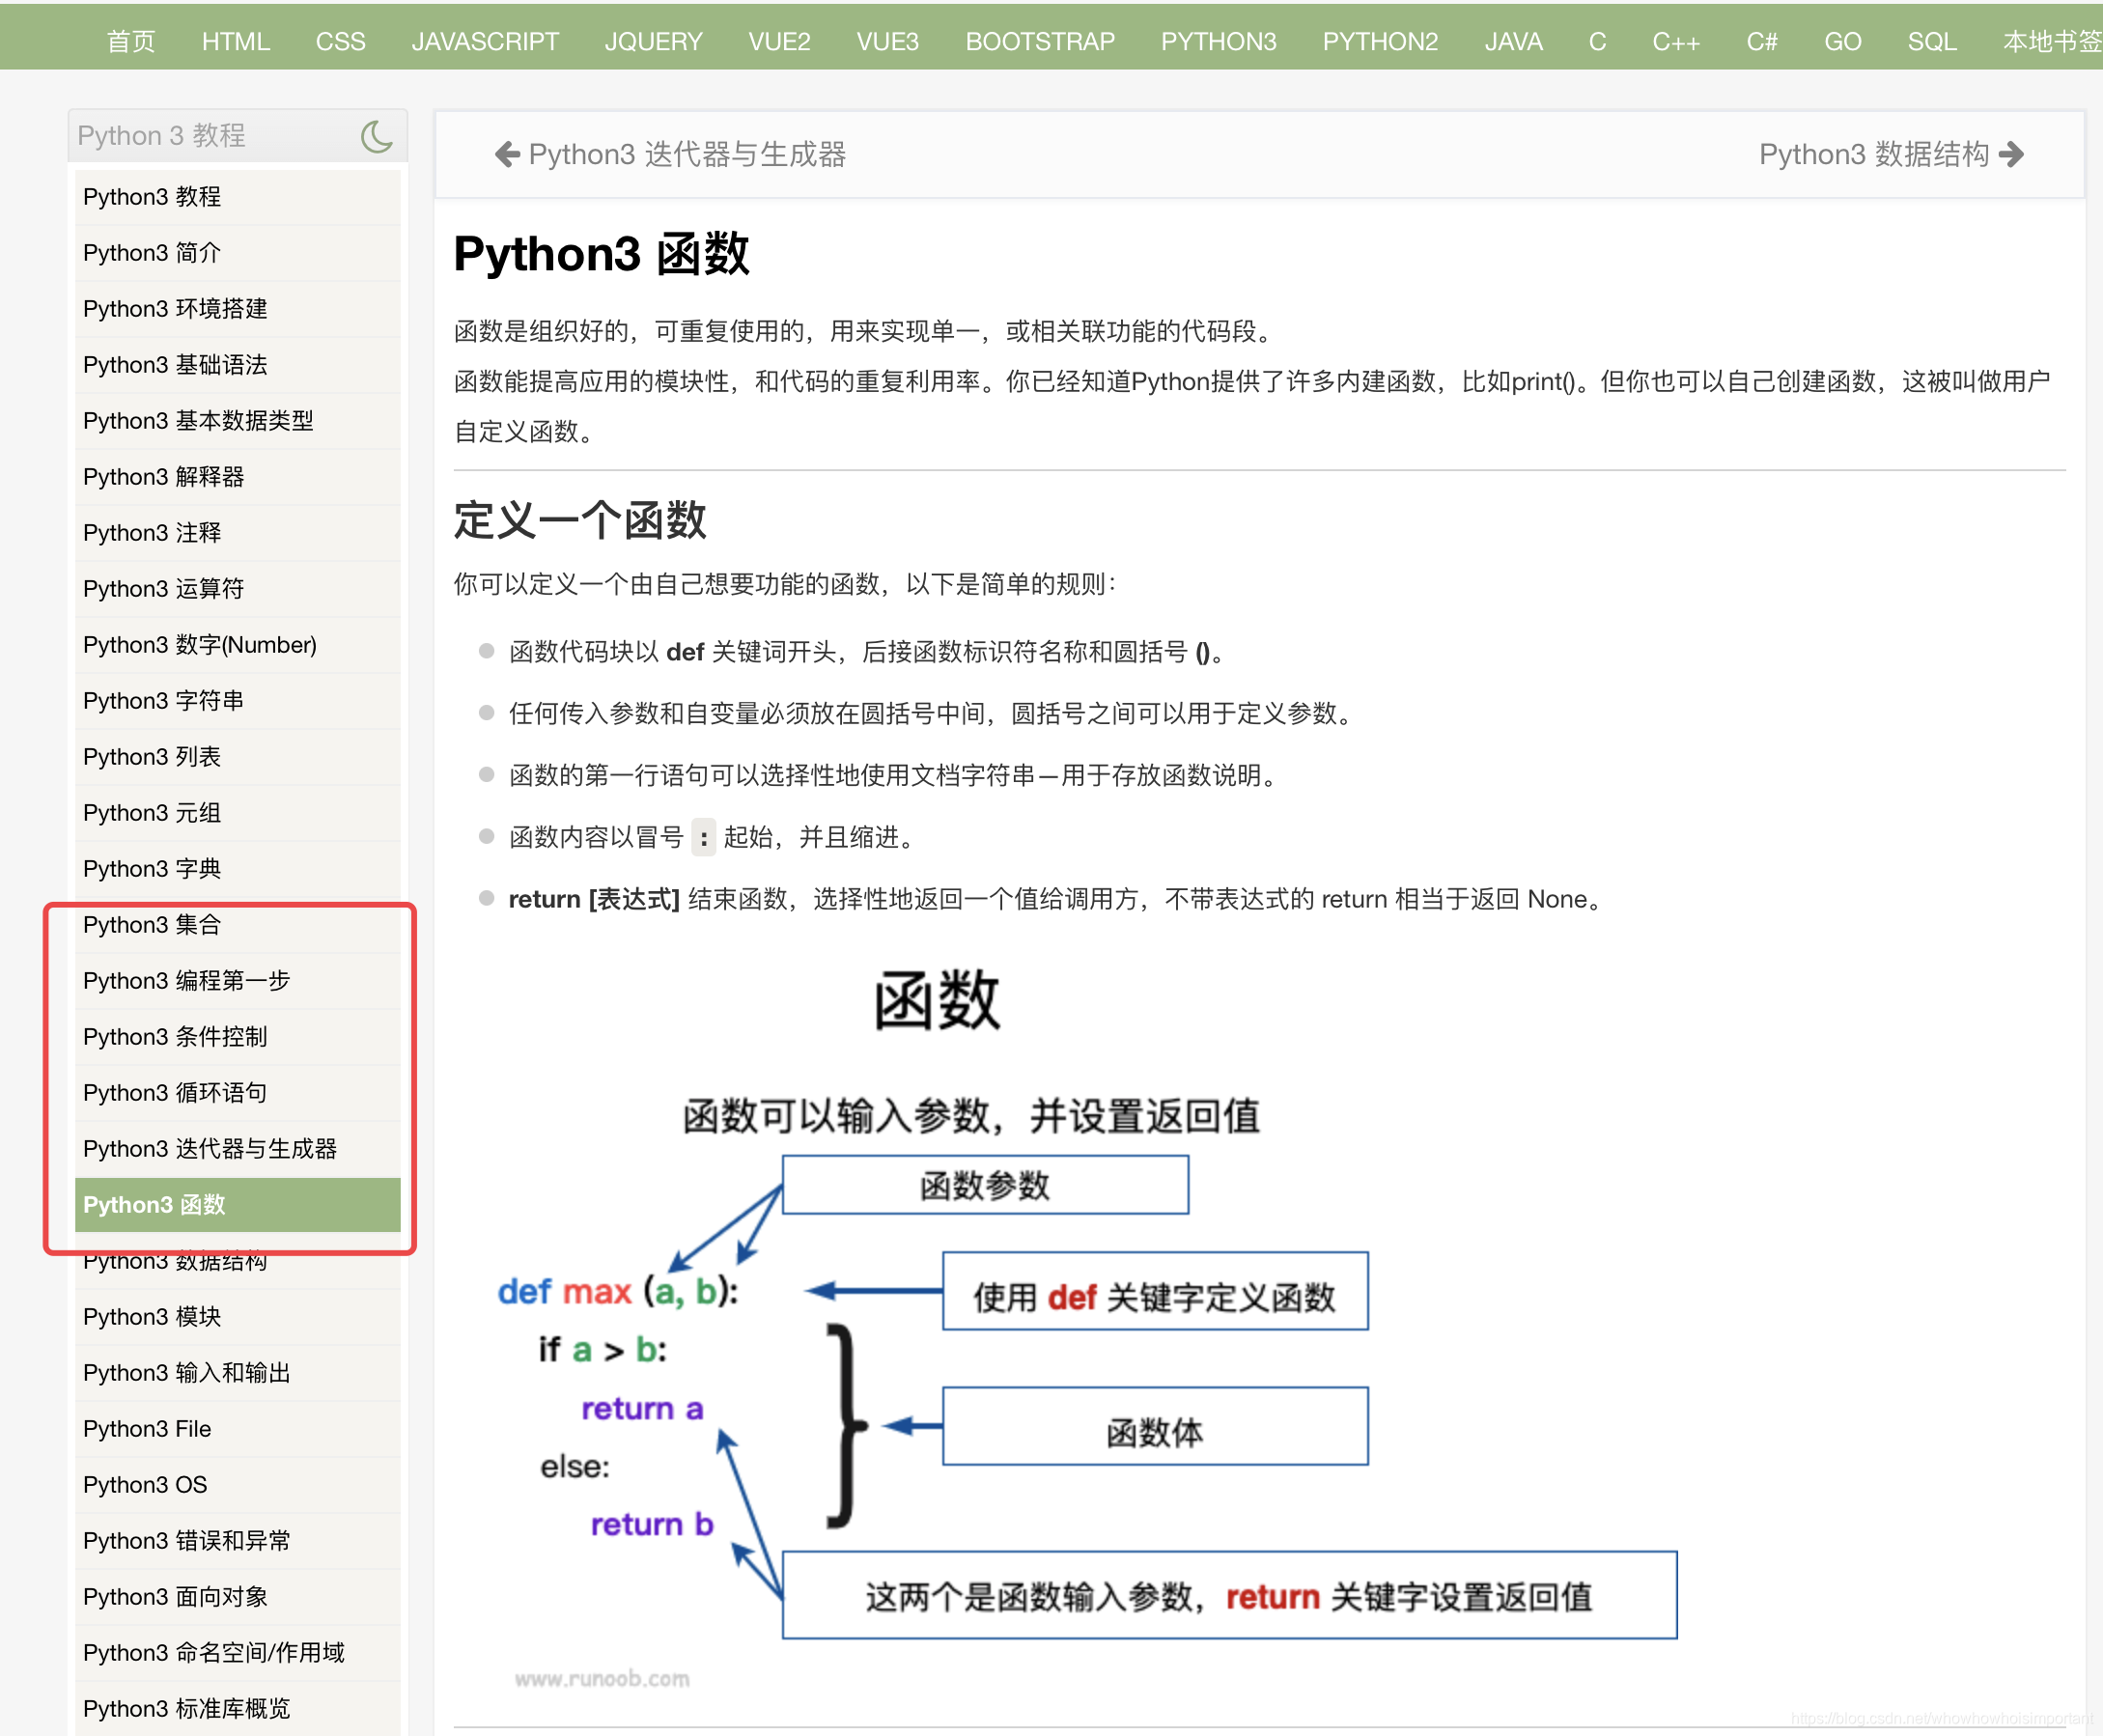Select Python3 字典 in the sidebar
Screen dimensions: 2103x1736
pyautogui.click(x=152, y=868)
